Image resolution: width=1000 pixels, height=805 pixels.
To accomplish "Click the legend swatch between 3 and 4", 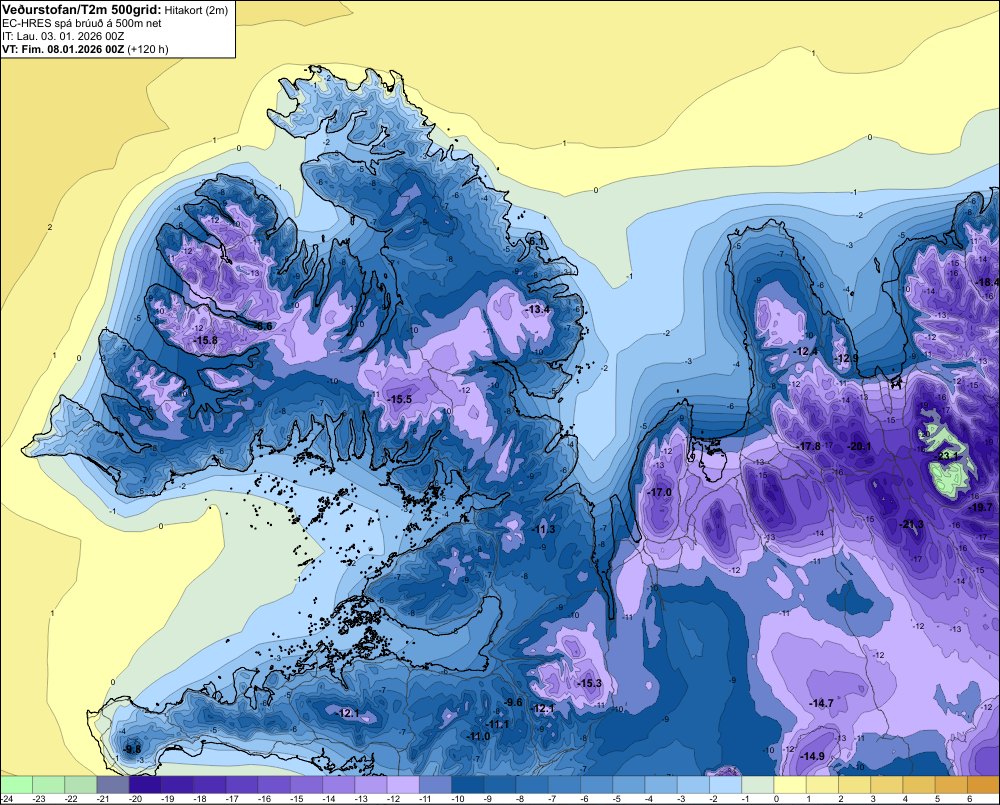I will 886,784.
